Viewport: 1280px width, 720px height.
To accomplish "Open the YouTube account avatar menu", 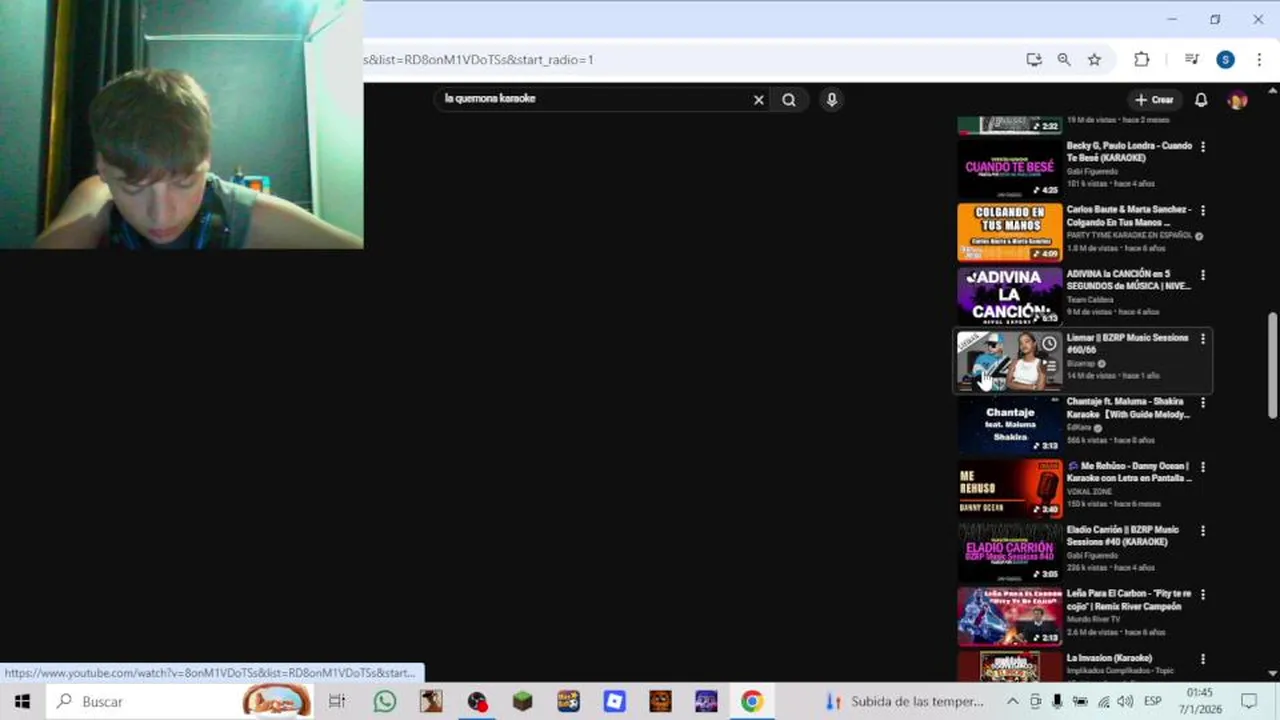I will tap(1237, 100).
